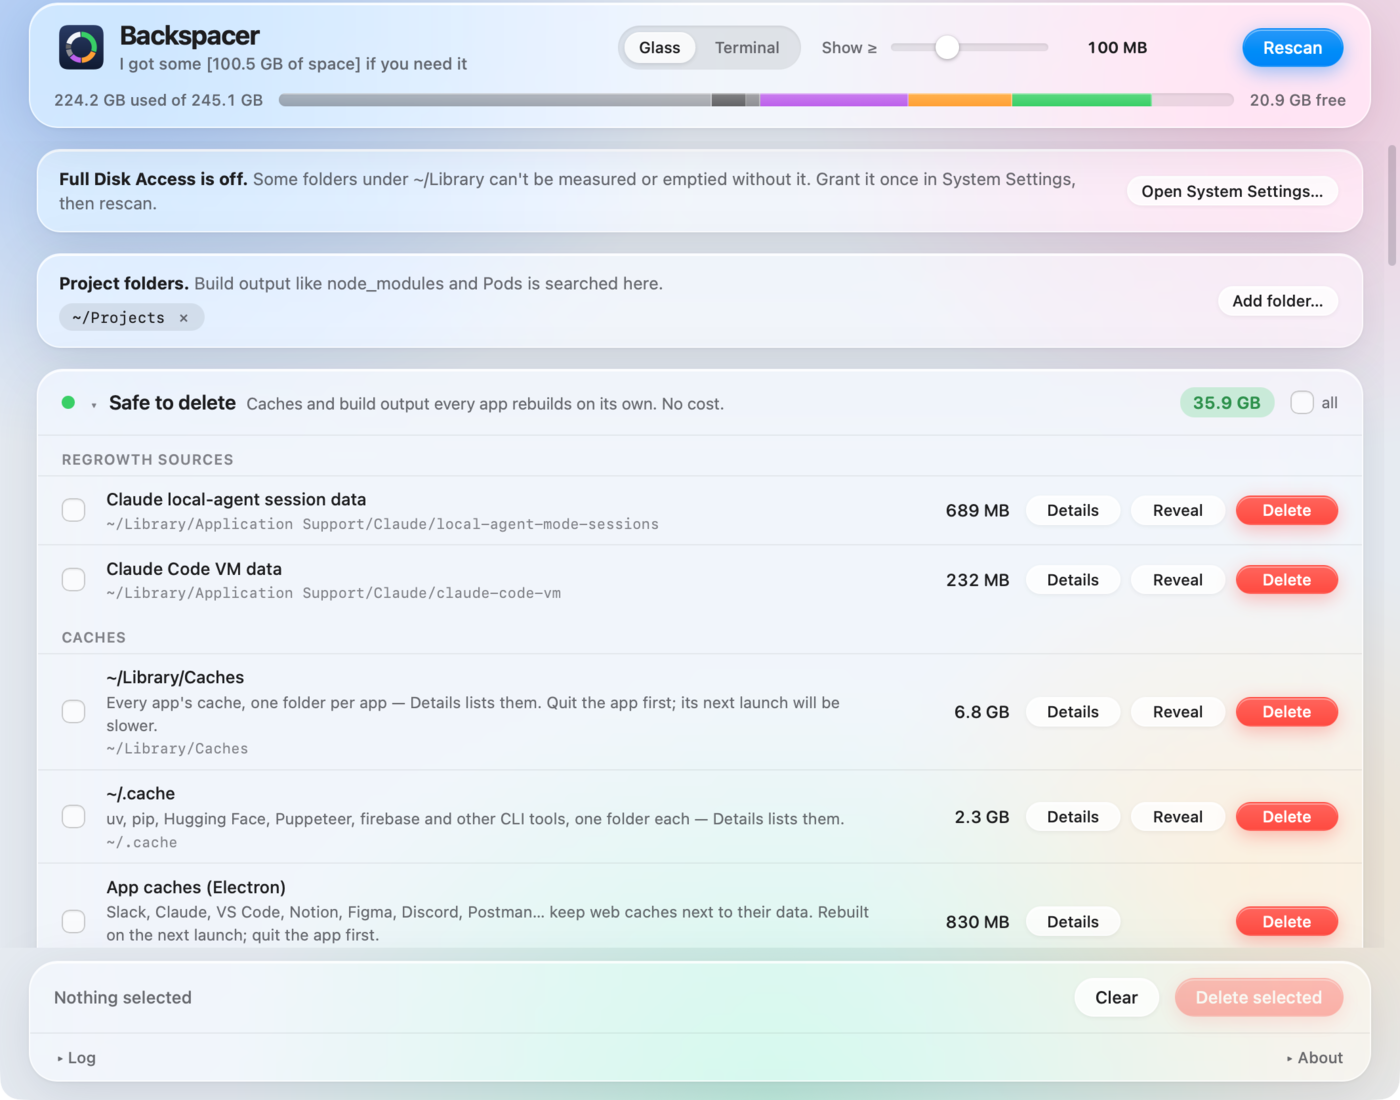This screenshot has width=1400, height=1100.
Task: Expand the Log section
Action: 76,1058
